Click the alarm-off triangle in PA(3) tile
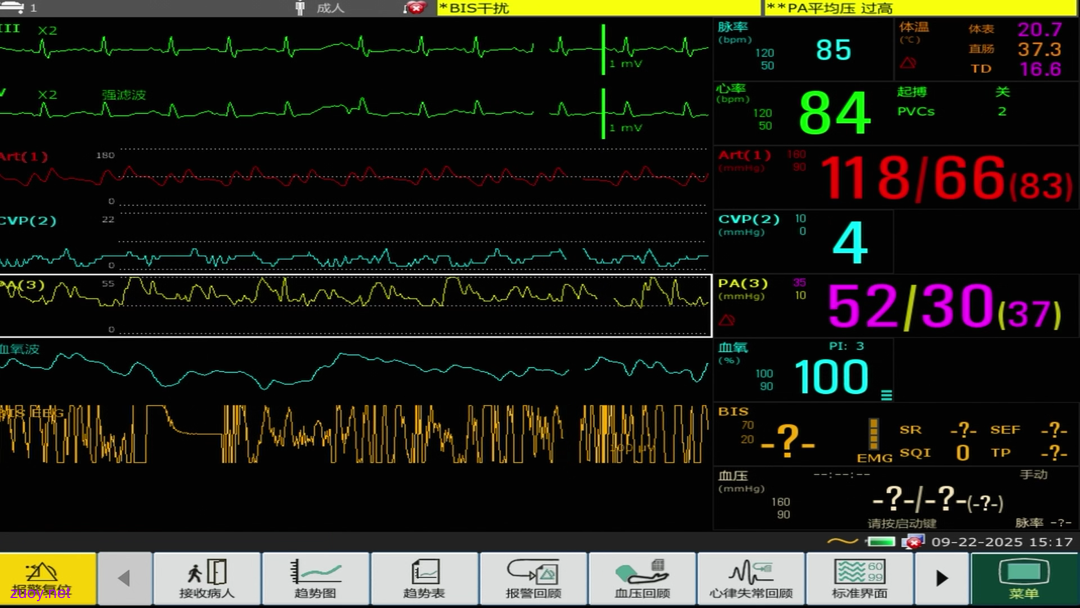The height and width of the screenshot is (608, 1080). 726,320
